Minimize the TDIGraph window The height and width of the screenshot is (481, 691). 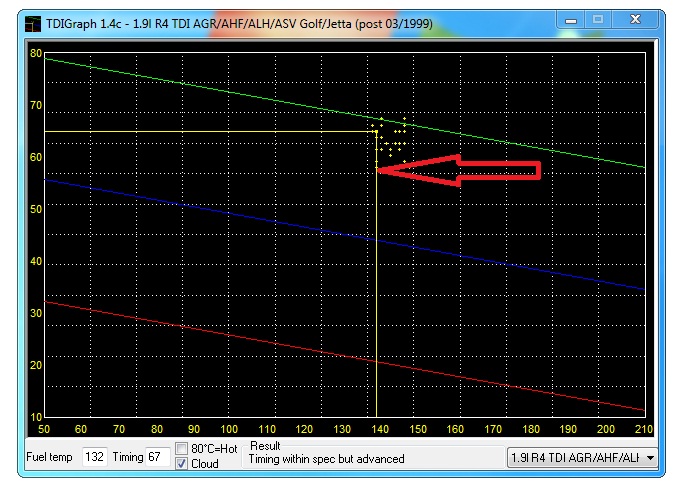tap(575, 18)
